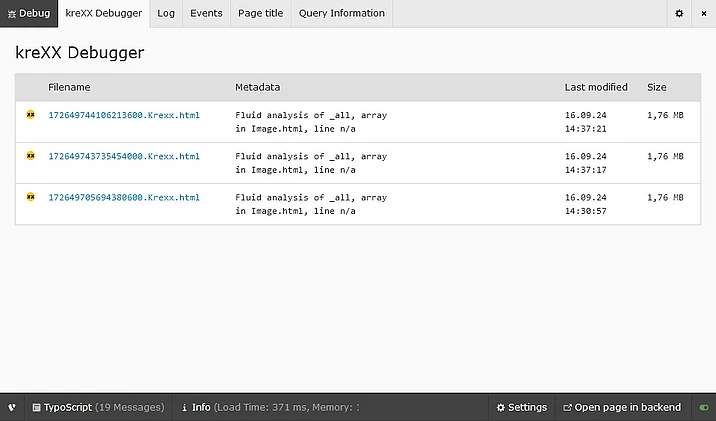Open the Page title tab
716x421 pixels.
click(x=260, y=13)
